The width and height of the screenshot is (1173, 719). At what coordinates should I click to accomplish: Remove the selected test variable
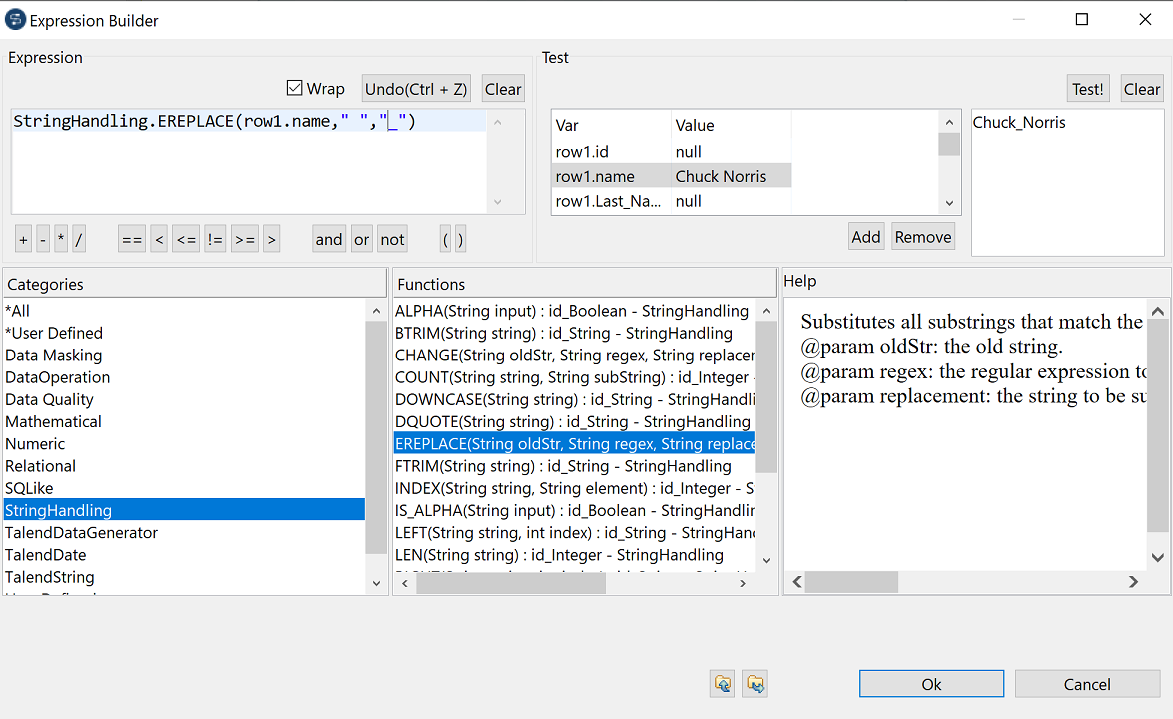point(922,236)
